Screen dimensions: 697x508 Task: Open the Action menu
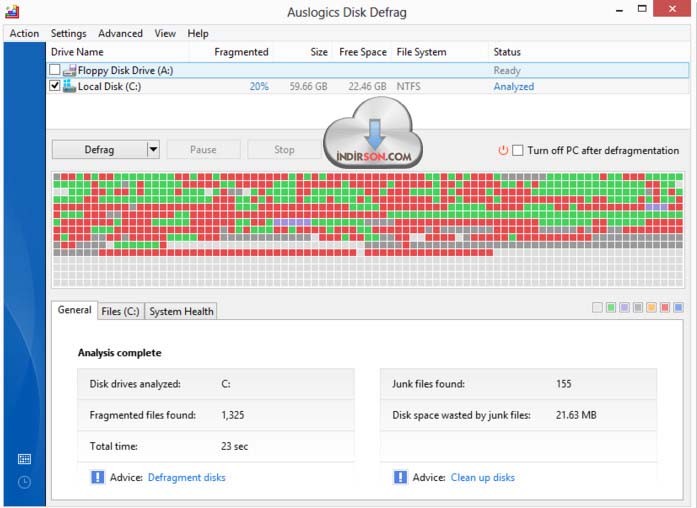pyautogui.click(x=24, y=33)
